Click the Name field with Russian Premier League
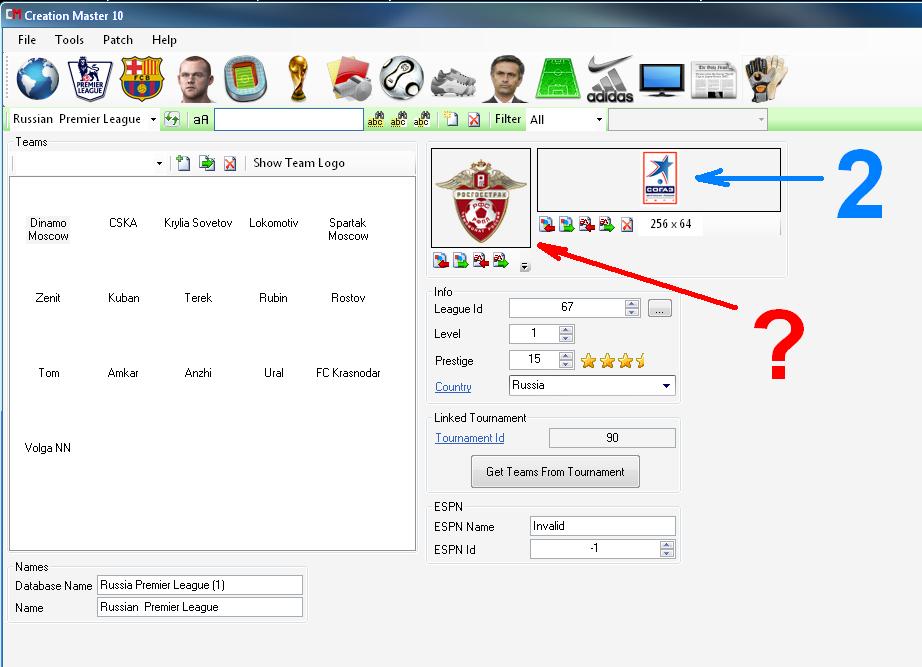 pos(199,607)
